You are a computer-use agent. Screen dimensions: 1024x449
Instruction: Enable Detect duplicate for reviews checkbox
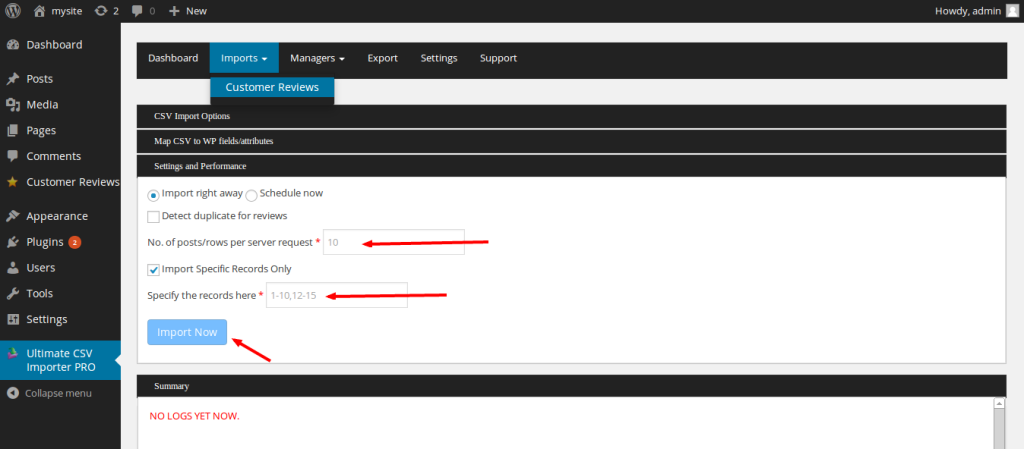point(153,217)
